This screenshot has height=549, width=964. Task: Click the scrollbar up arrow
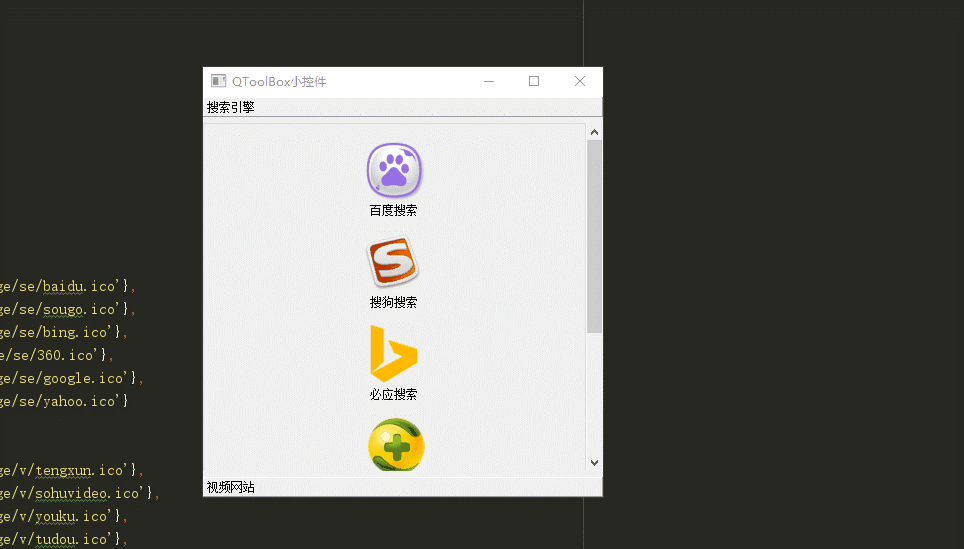pyautogui.click(x=594, y=132)
